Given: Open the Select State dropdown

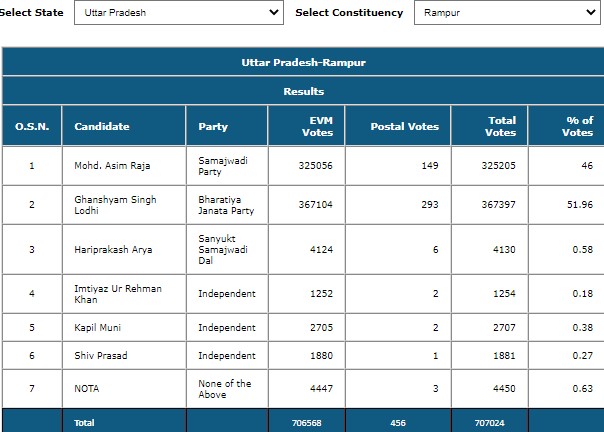Looking at the screenshot, I should [x=179, y=13].
